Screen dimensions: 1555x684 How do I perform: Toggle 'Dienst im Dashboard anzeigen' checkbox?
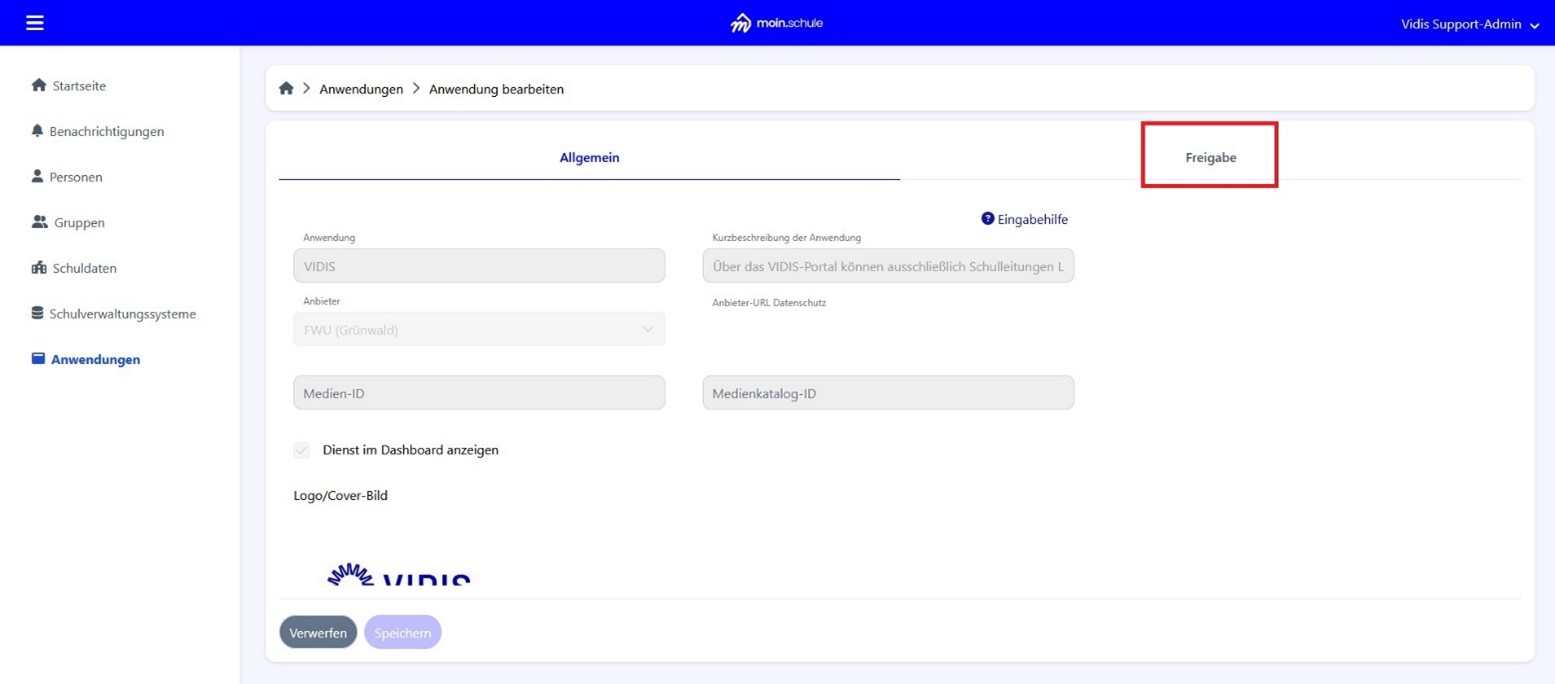[302, 450]
